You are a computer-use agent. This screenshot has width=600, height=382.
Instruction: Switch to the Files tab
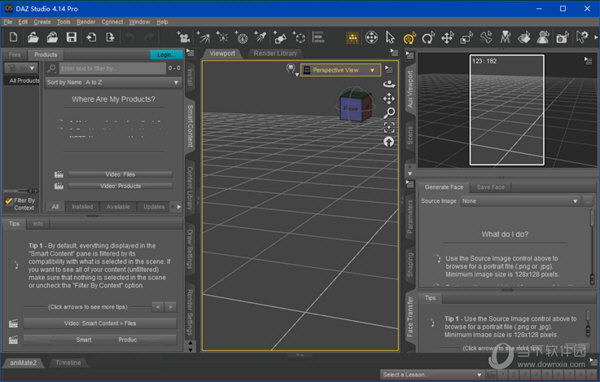tap(15, 55)
